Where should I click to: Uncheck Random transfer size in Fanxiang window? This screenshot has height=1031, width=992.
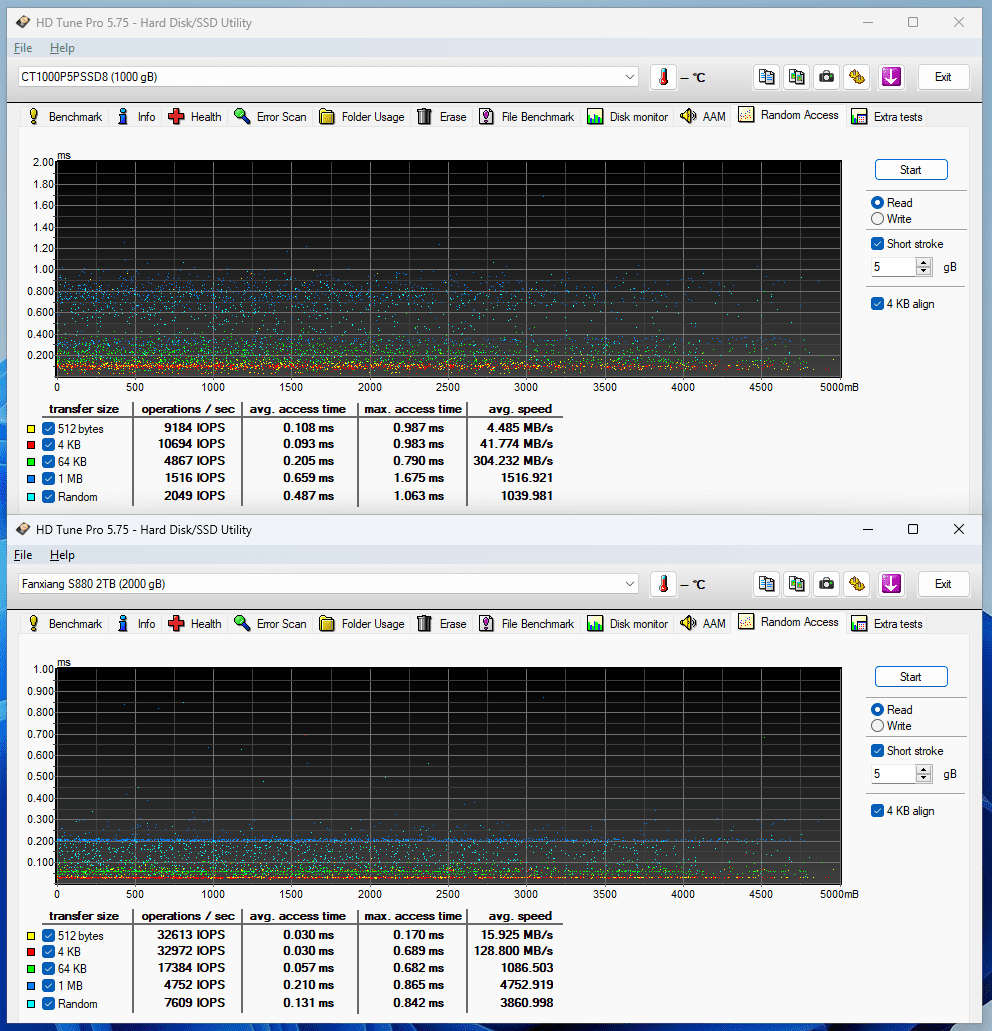pyautogui.click(x=48, y=1004)
